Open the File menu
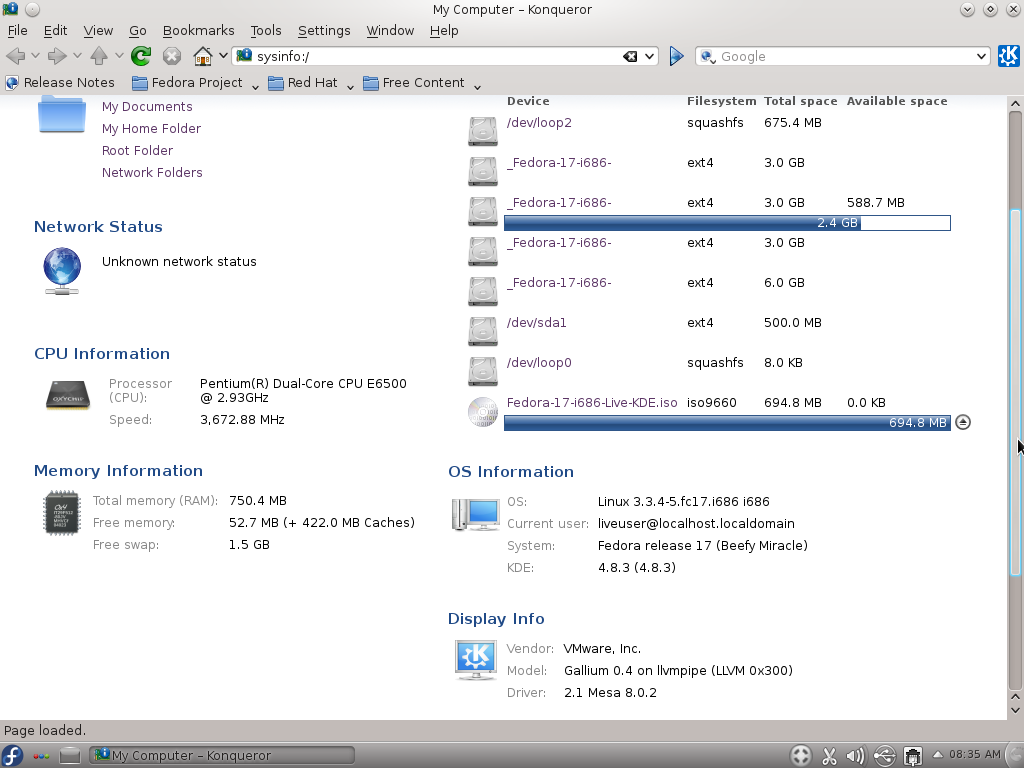 [17, 31]
